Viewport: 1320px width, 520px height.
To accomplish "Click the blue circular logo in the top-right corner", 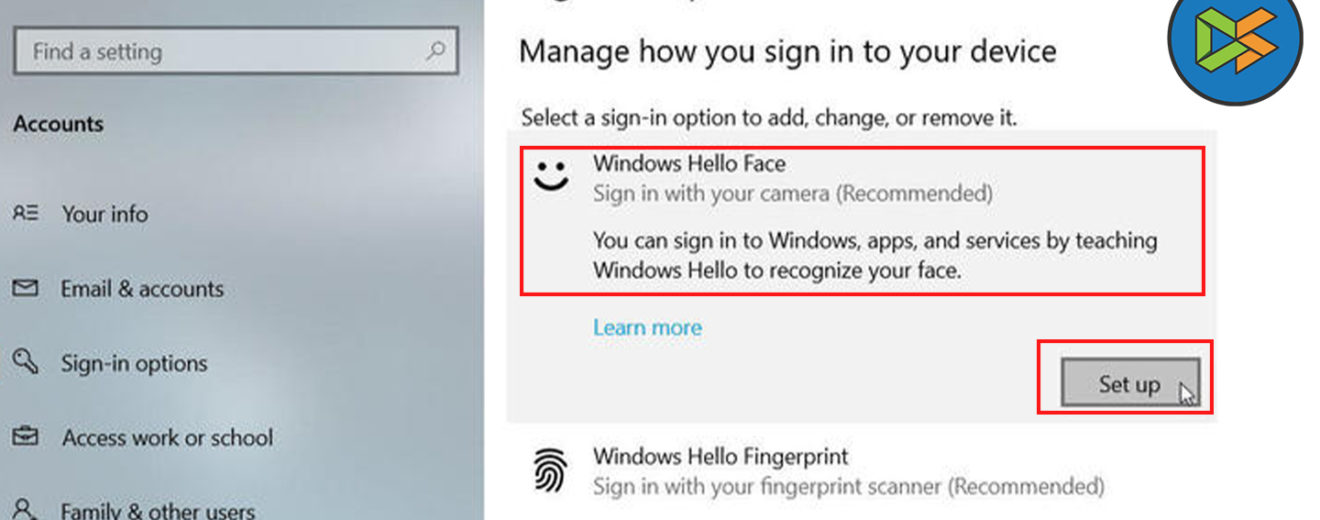I will (1235, 41).
